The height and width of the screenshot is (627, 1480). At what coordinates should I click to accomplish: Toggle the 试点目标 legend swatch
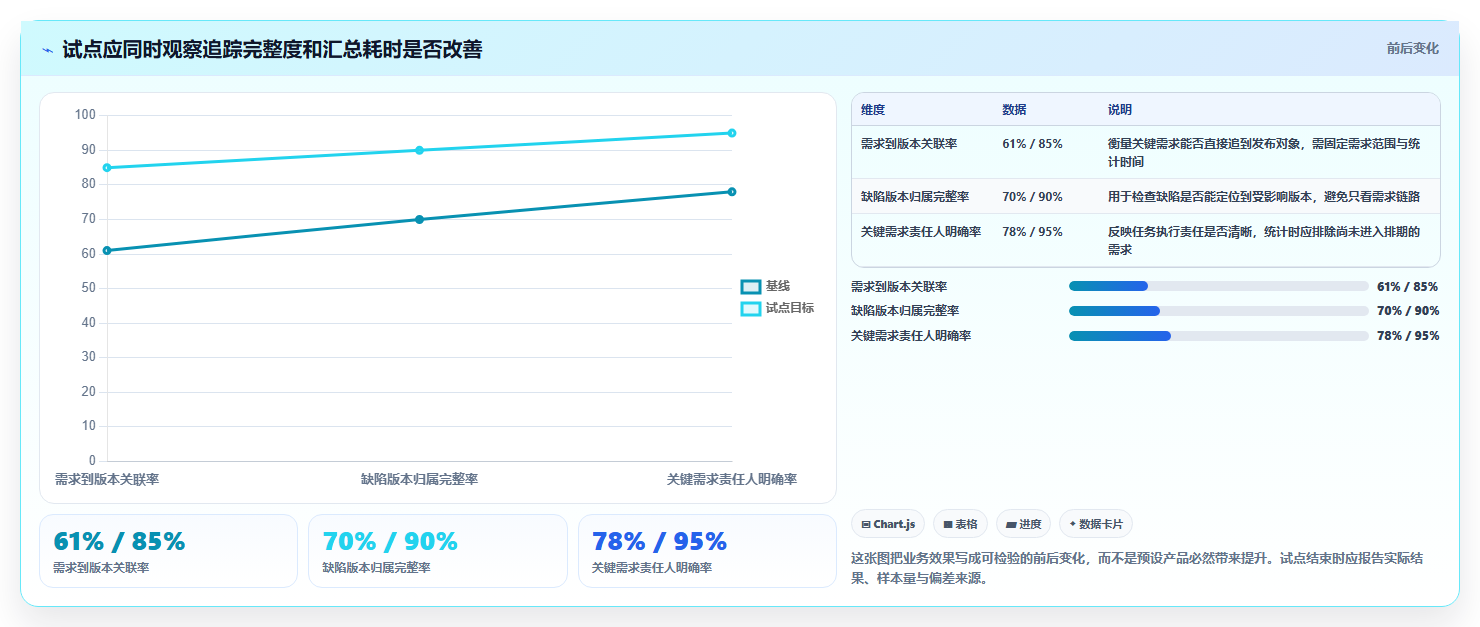click(750, 309)
